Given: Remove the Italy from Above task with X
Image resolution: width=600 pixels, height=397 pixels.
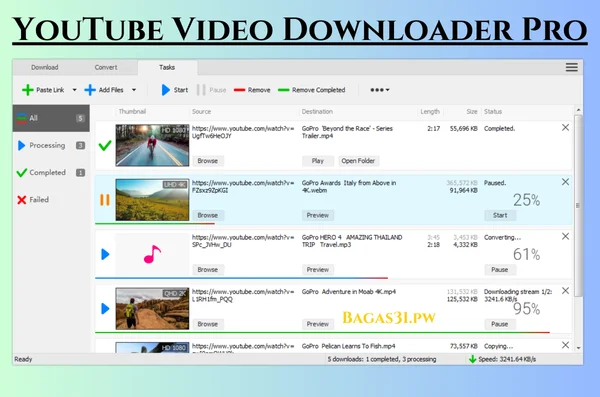Looking at the screenshot, I should click(565, 182).
